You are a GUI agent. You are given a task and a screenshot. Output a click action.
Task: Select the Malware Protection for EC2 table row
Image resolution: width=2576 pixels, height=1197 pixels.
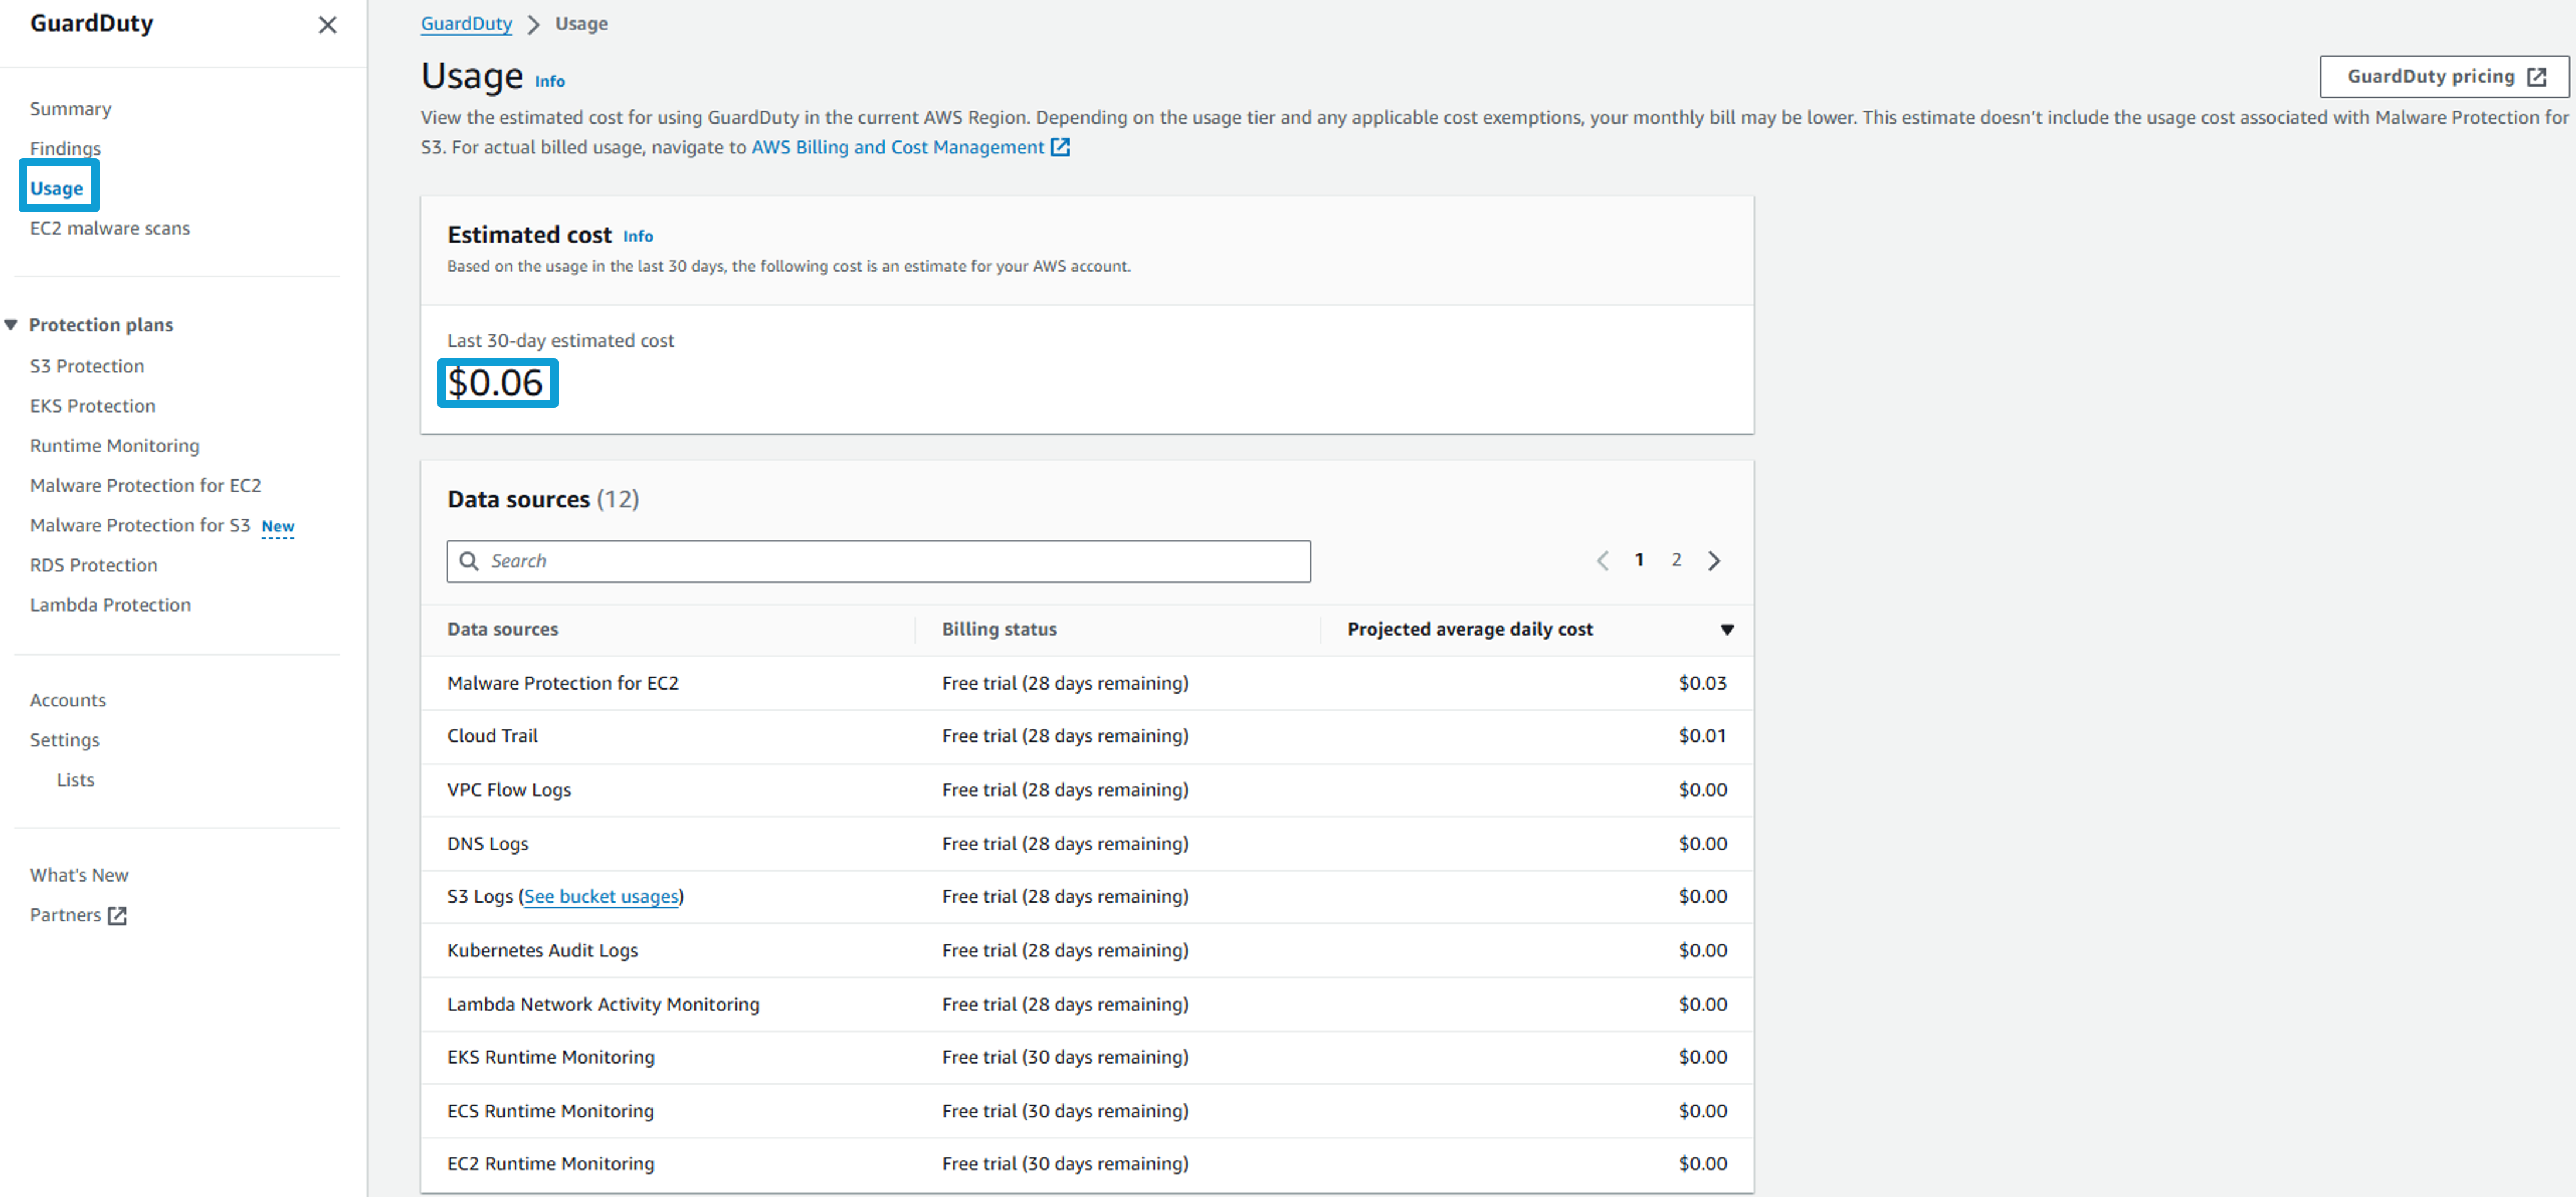[1087, 684]
